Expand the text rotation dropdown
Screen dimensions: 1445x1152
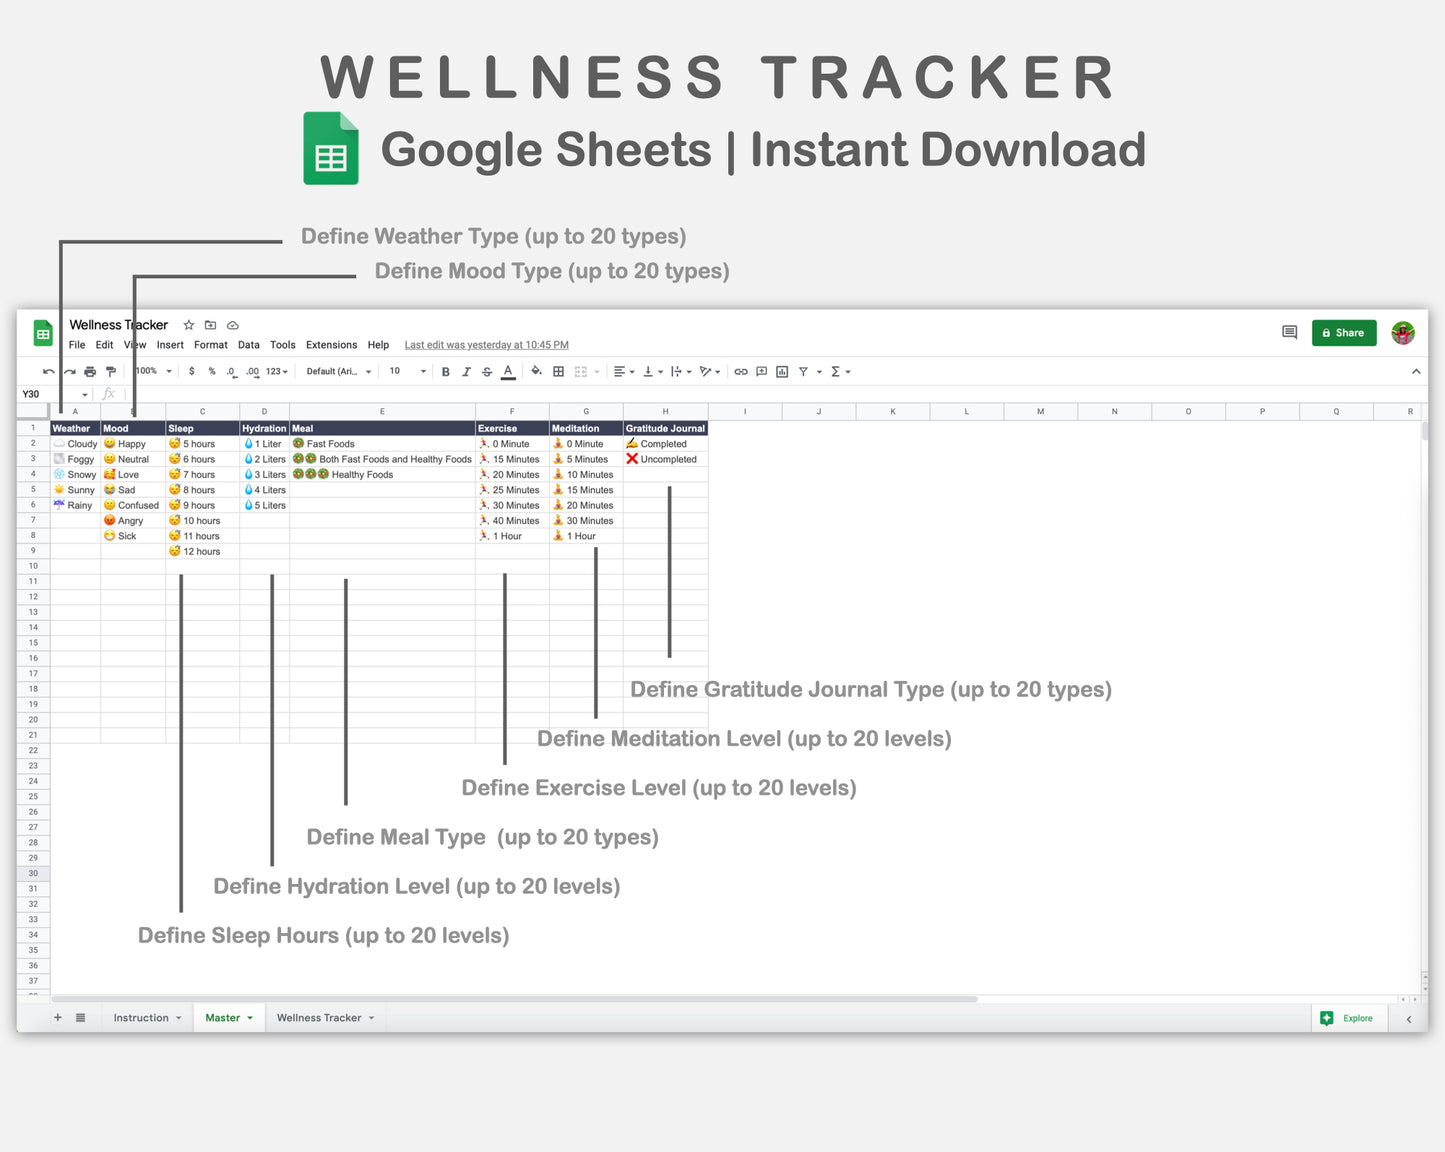(708, 371)
